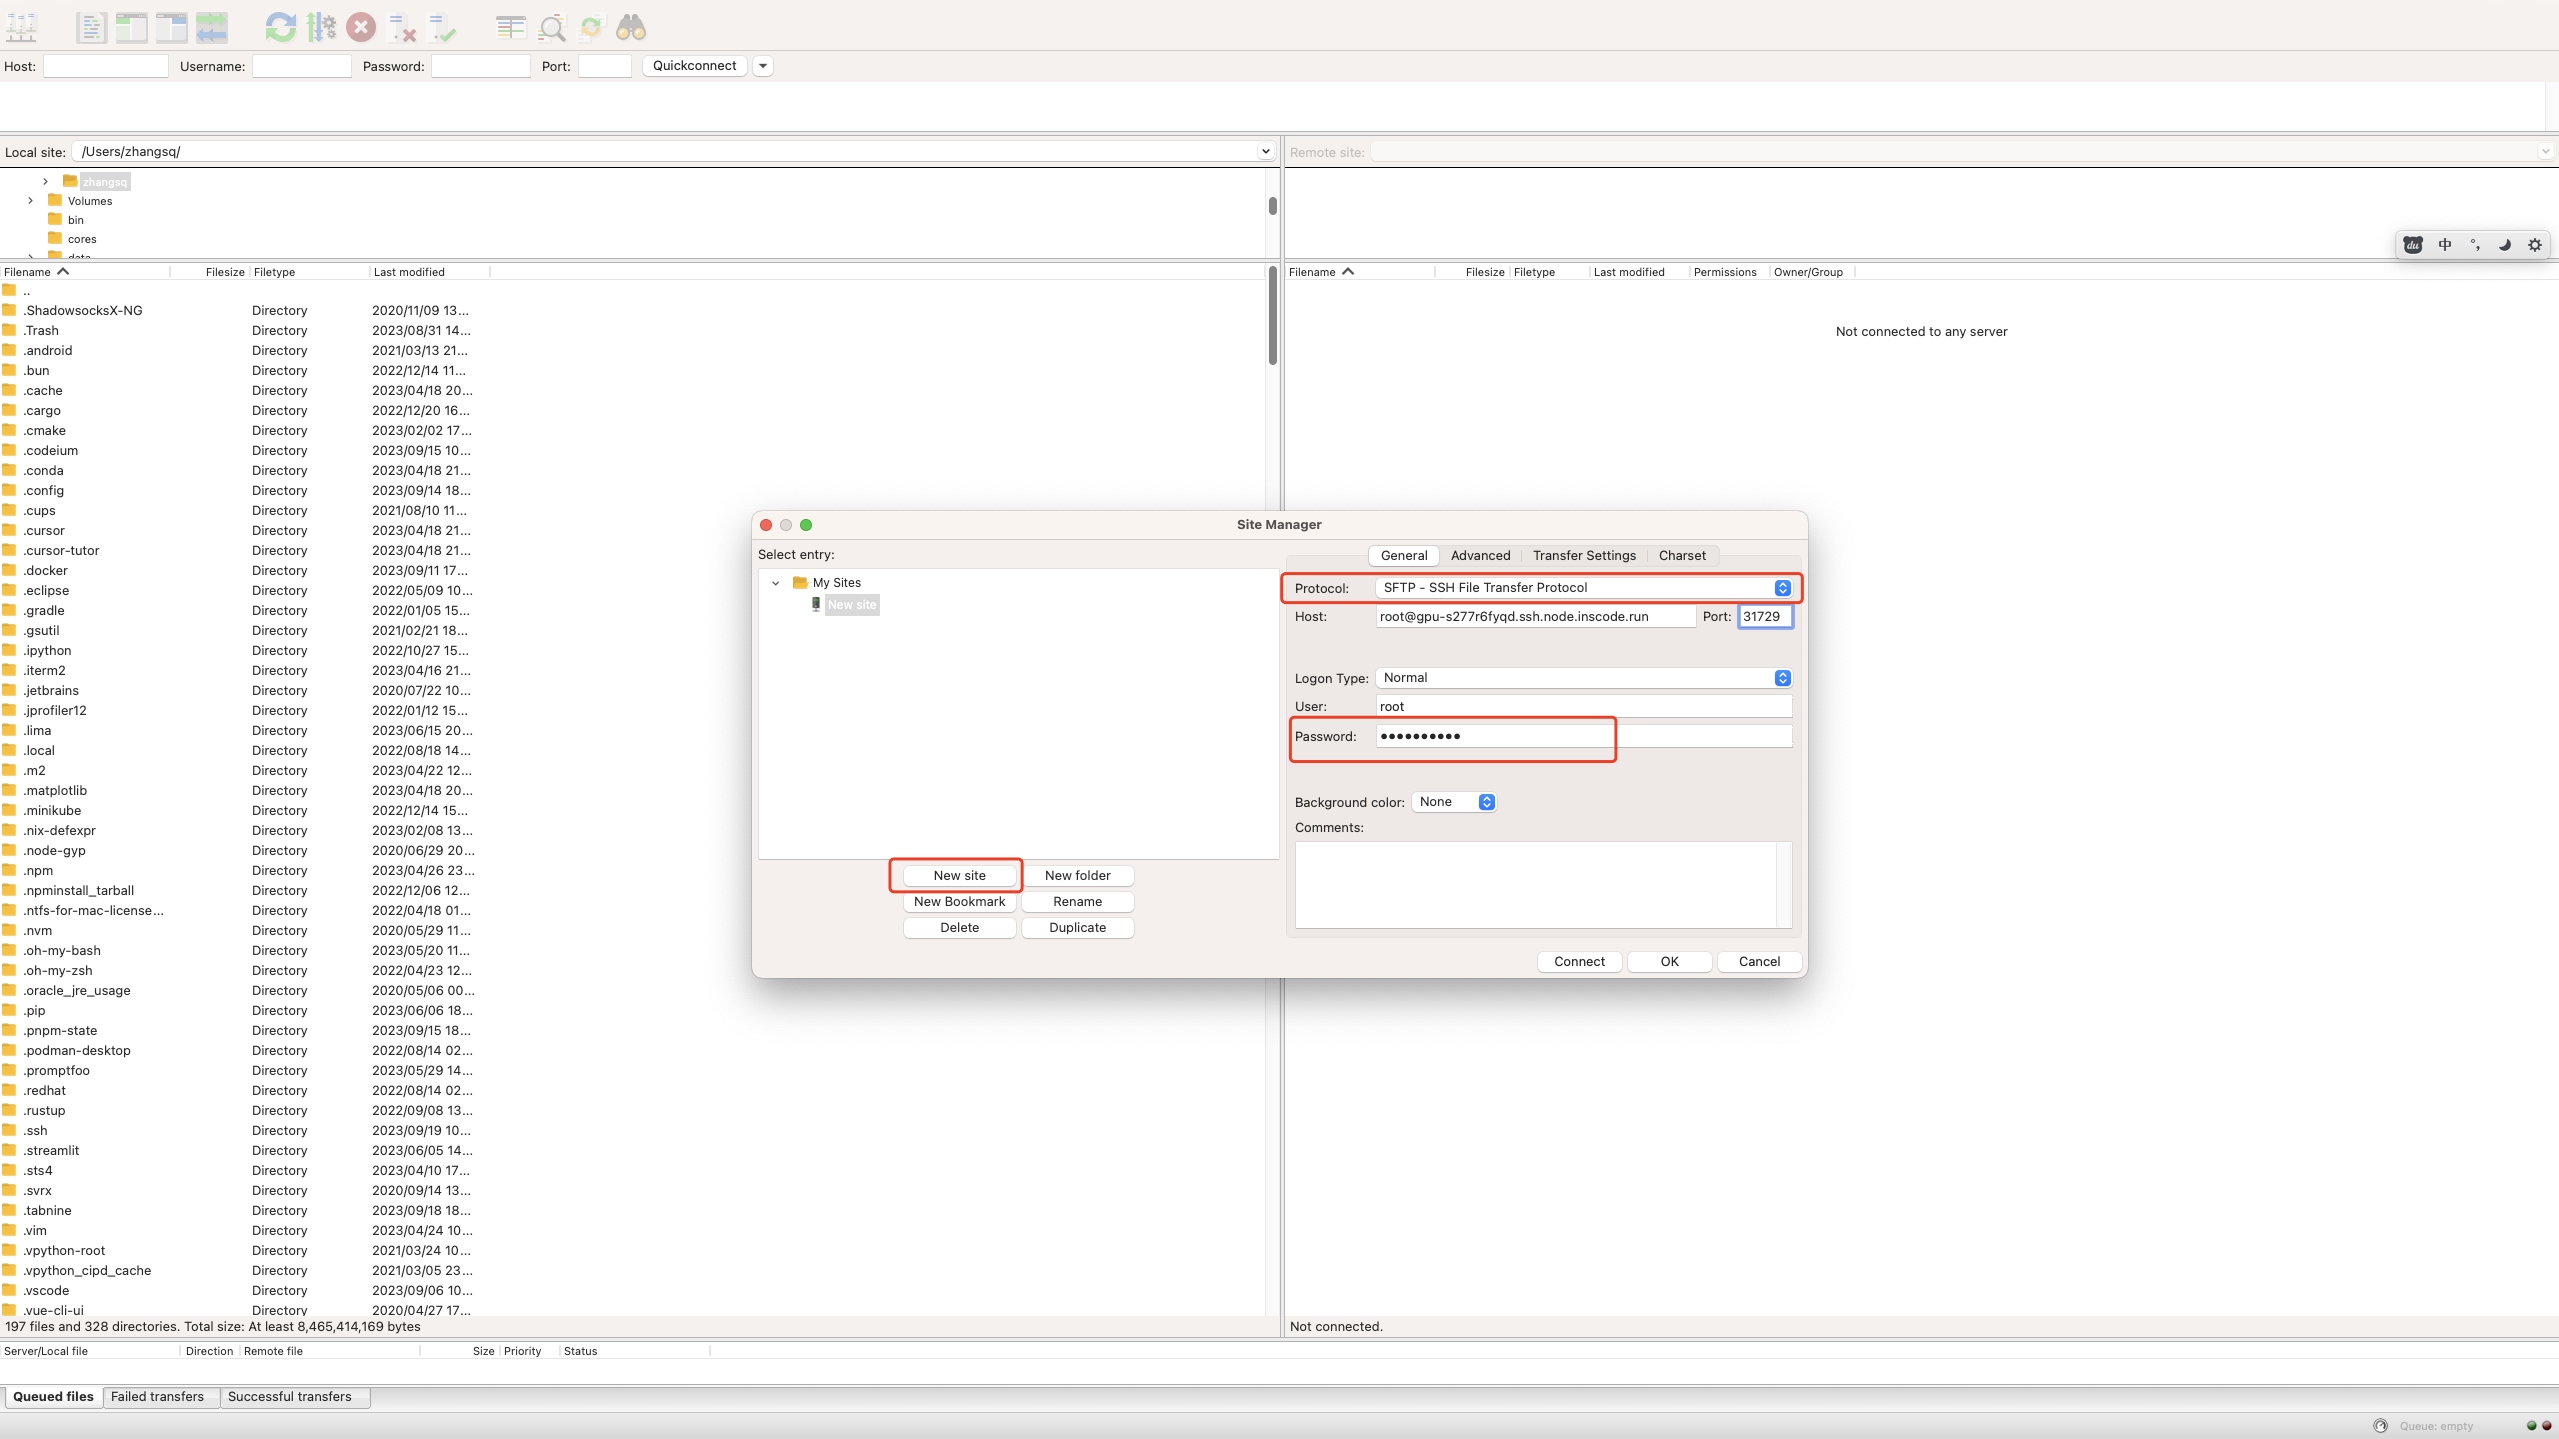Click the Connect button in Site Manager
This screenshot has height=1439, width=2559.
click(x=1578, y=961)
